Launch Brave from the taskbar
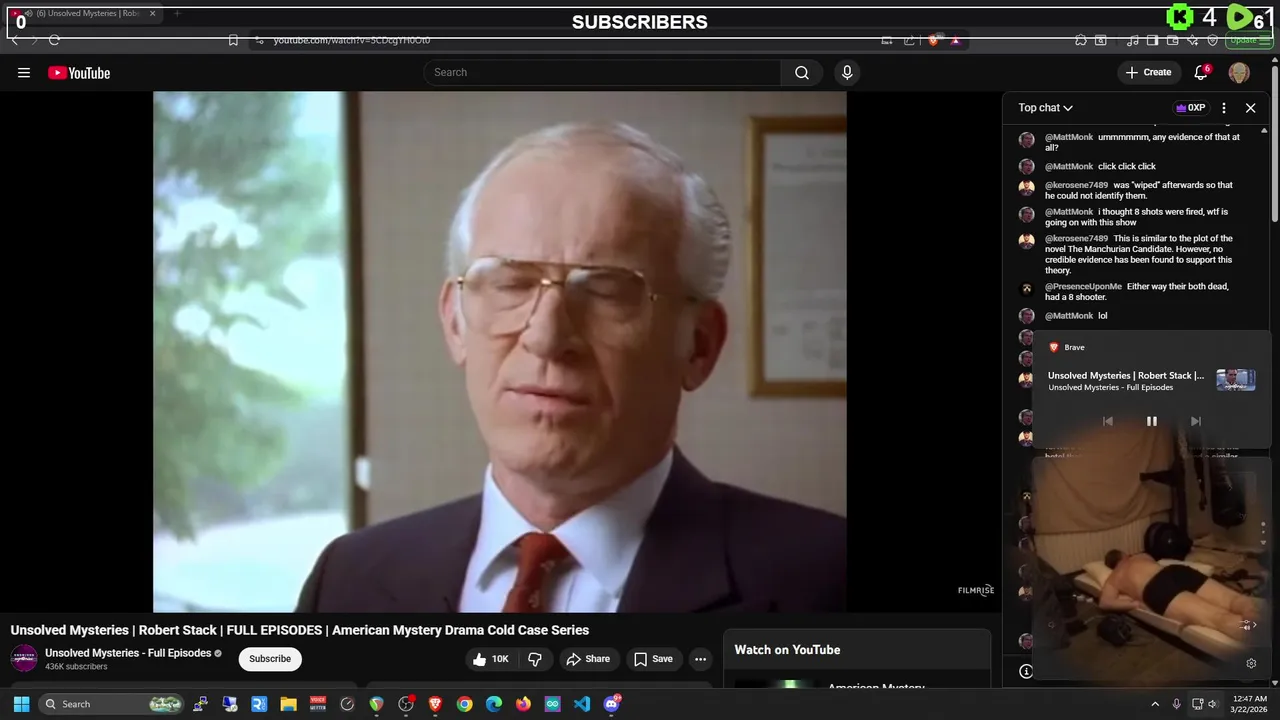 pos(435,704)
